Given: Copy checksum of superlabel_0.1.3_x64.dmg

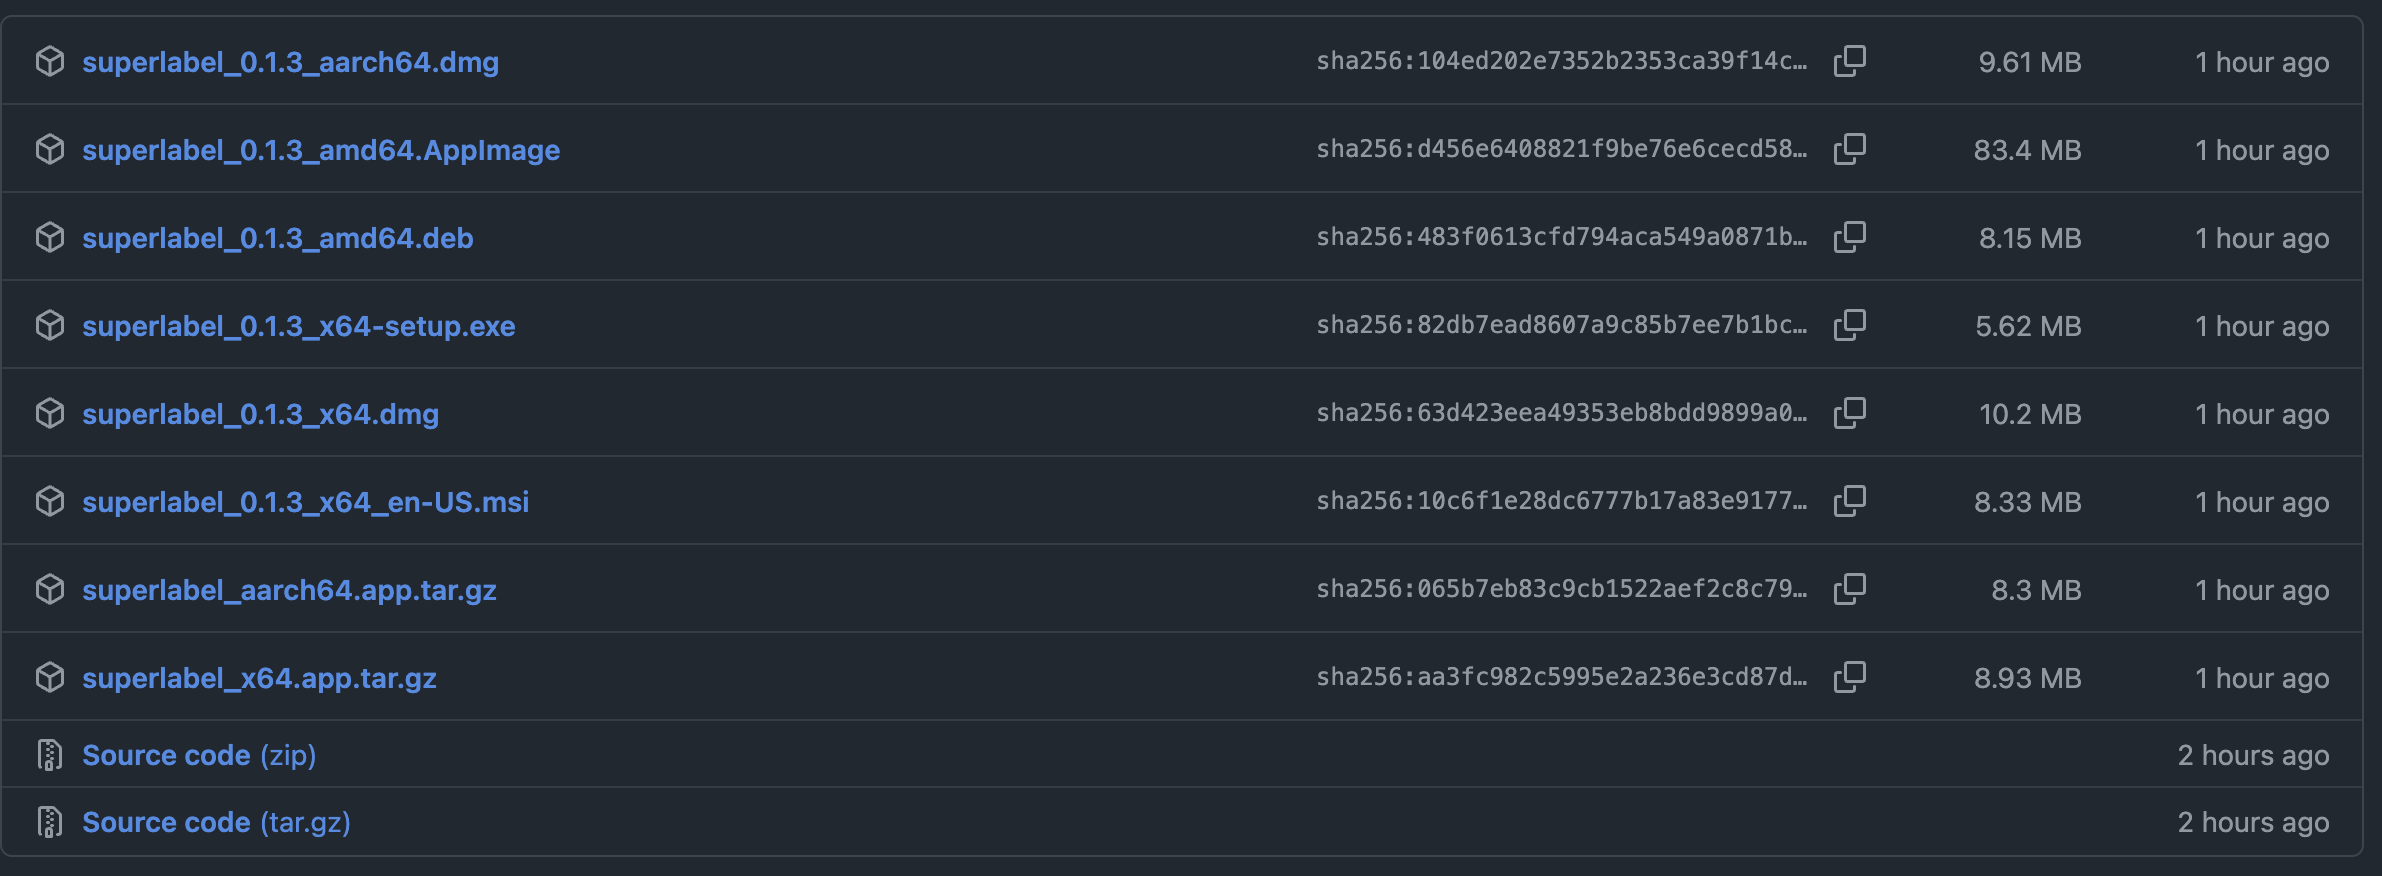Looking at the screenshot, I should [x=1850, y=413].
